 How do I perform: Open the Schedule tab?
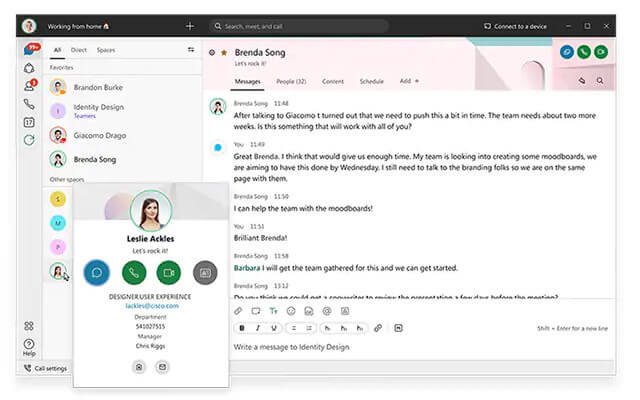(x=371, y=81)
